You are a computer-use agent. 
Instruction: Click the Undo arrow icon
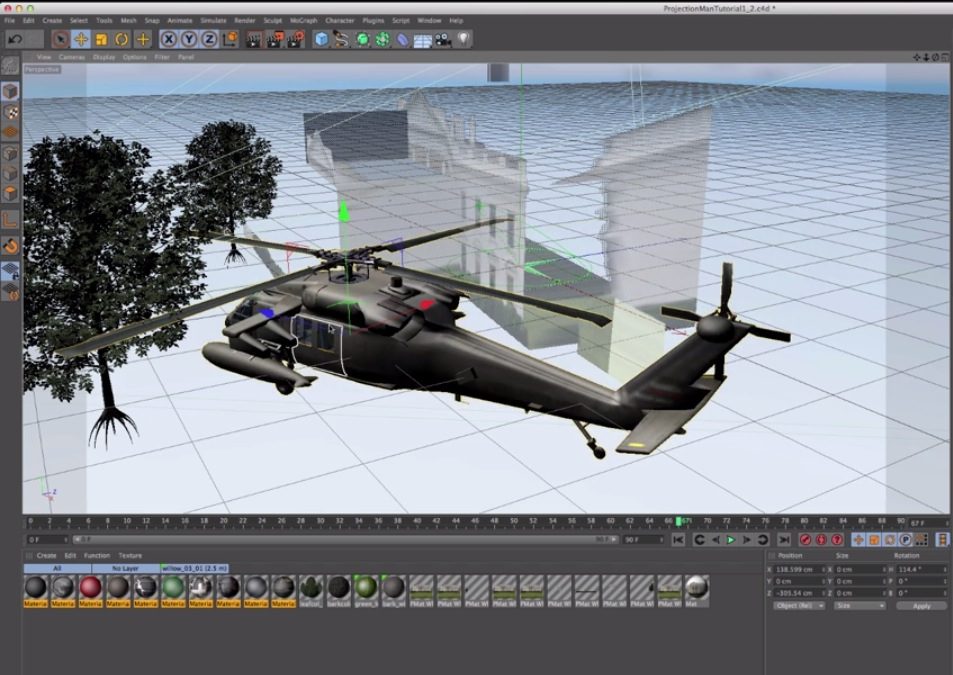[x=14, y=39]
